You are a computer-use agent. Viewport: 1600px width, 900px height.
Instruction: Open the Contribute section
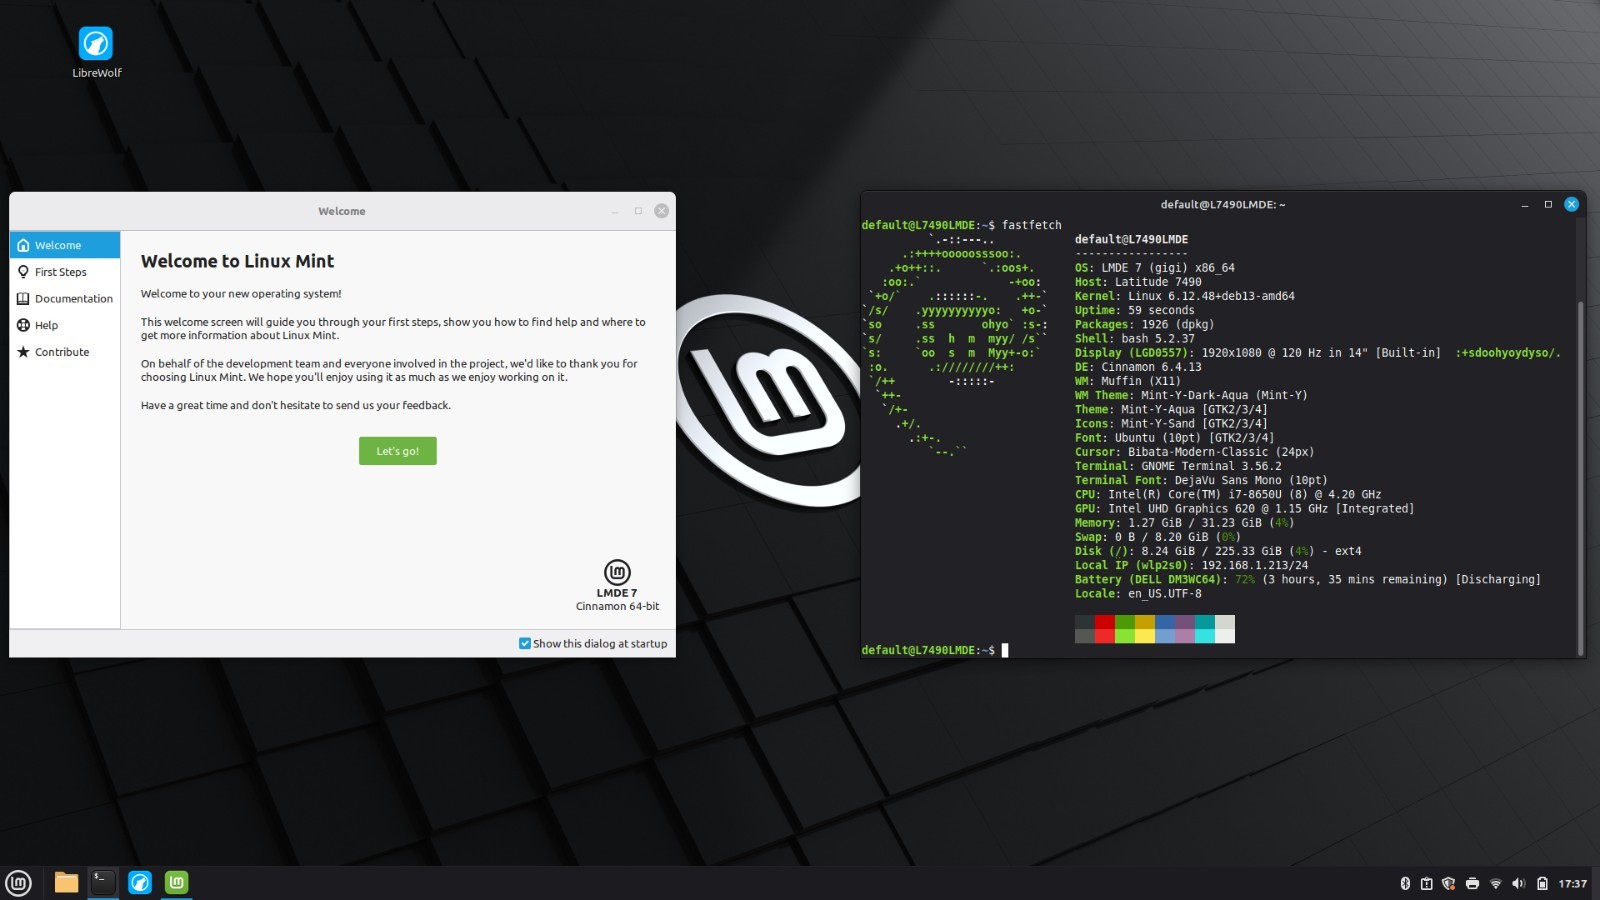point(65,352)
